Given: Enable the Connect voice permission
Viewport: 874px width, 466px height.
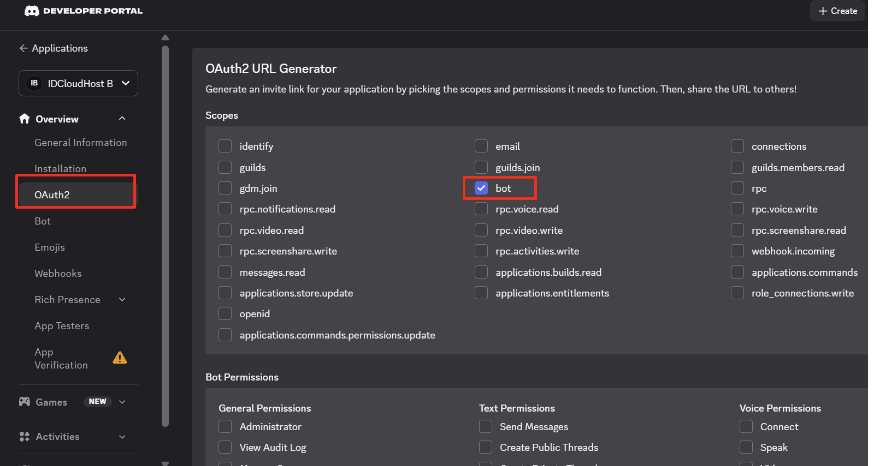Looking at the screenshot, I should click(x=746, y=426).
